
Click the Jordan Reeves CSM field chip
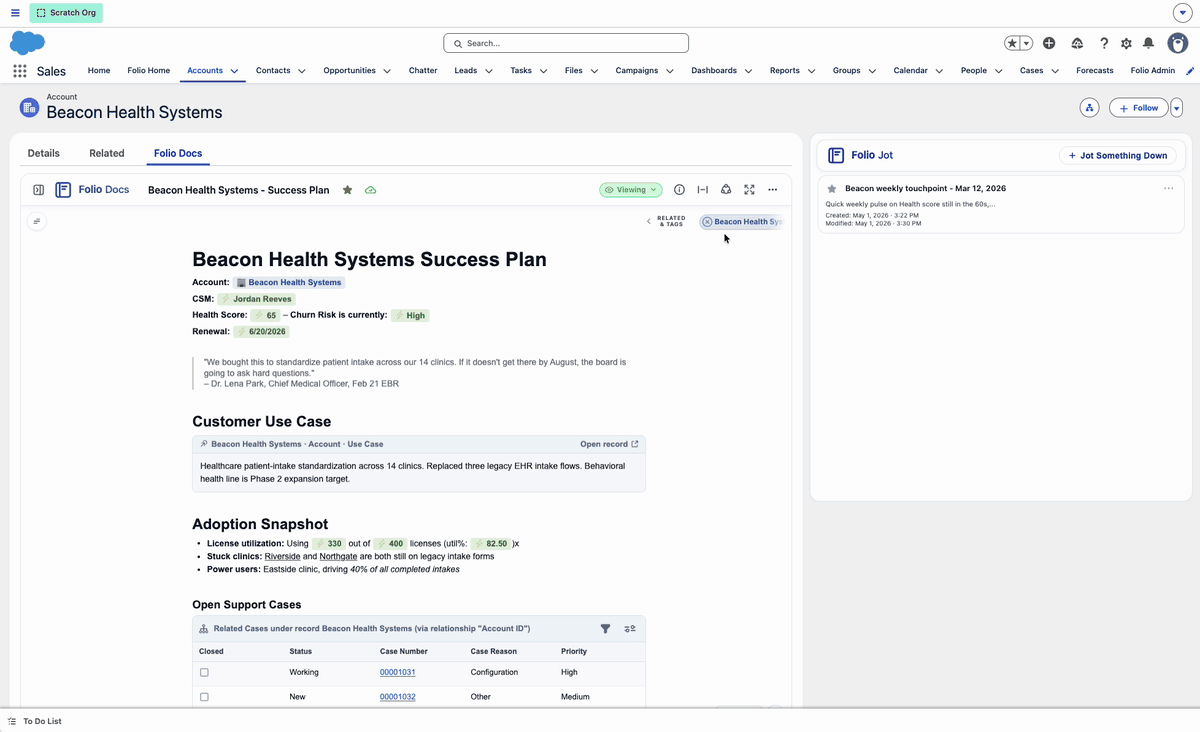coord(258,299)
